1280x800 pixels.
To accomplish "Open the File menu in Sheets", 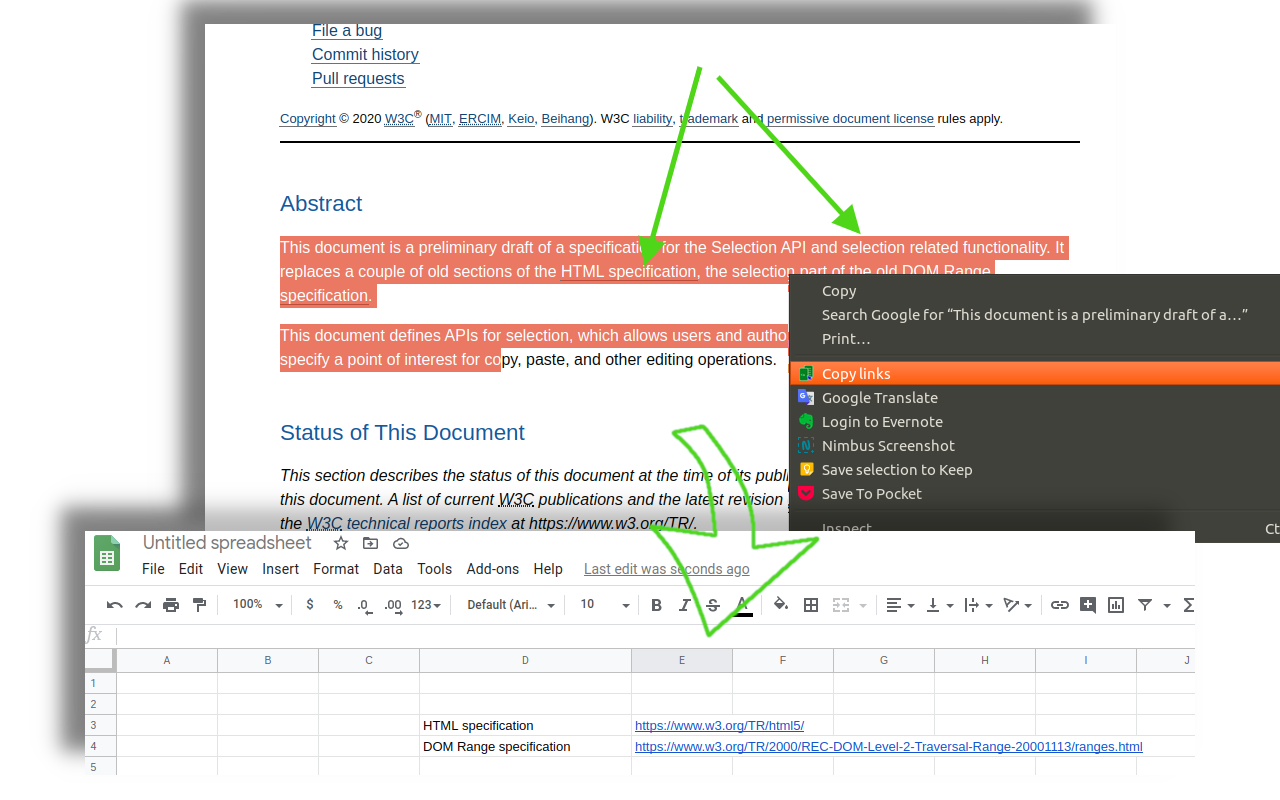I will coord(153,569).
